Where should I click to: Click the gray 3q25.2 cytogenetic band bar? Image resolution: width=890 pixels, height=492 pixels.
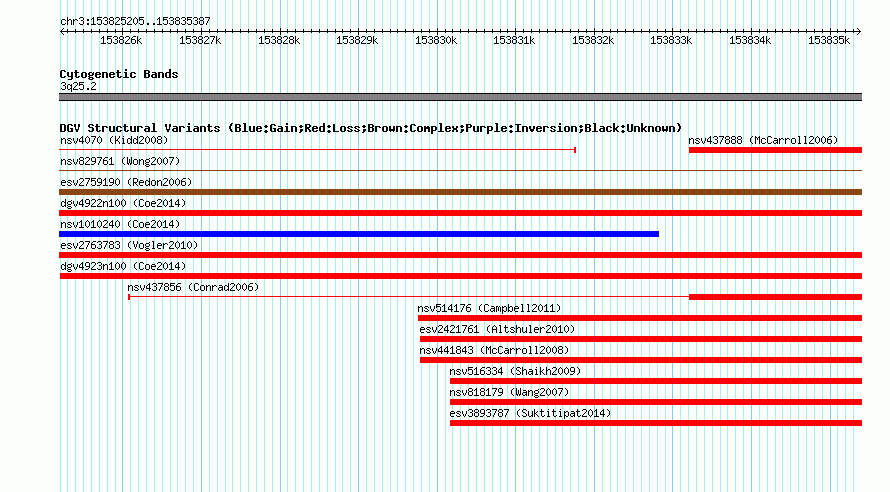click(460, 97)
